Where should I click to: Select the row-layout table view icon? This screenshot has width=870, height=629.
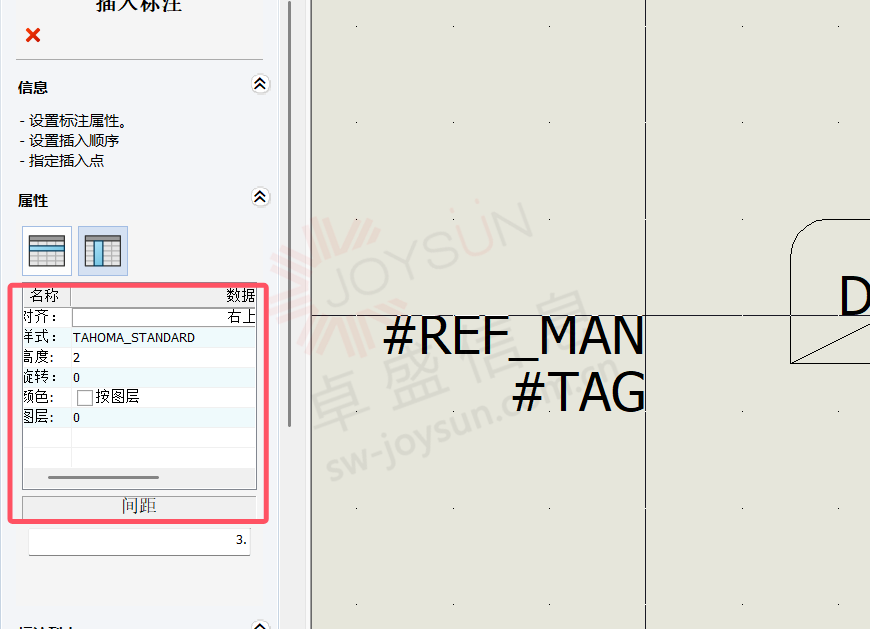[x=47, y=251]
